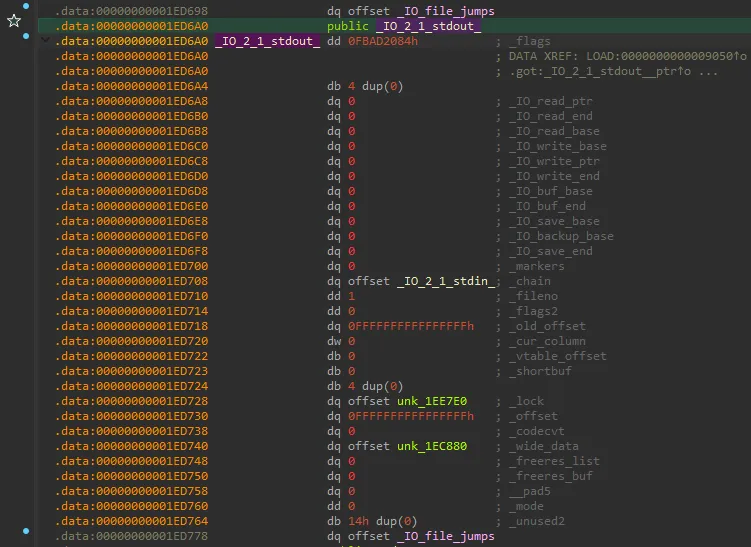
Task: Click the _old_offset comment
Action: (x=547, y=326)
